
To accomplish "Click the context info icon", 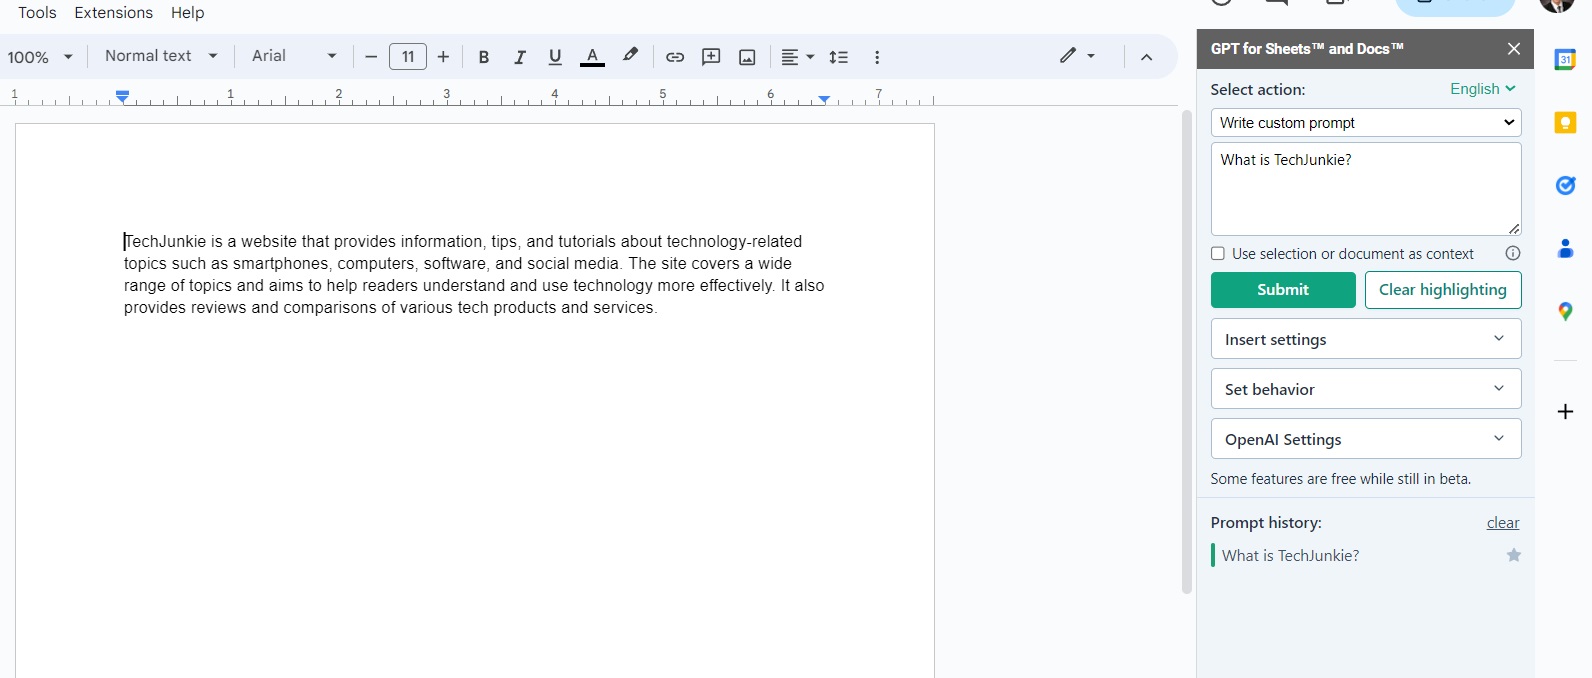I will 1513,254.
